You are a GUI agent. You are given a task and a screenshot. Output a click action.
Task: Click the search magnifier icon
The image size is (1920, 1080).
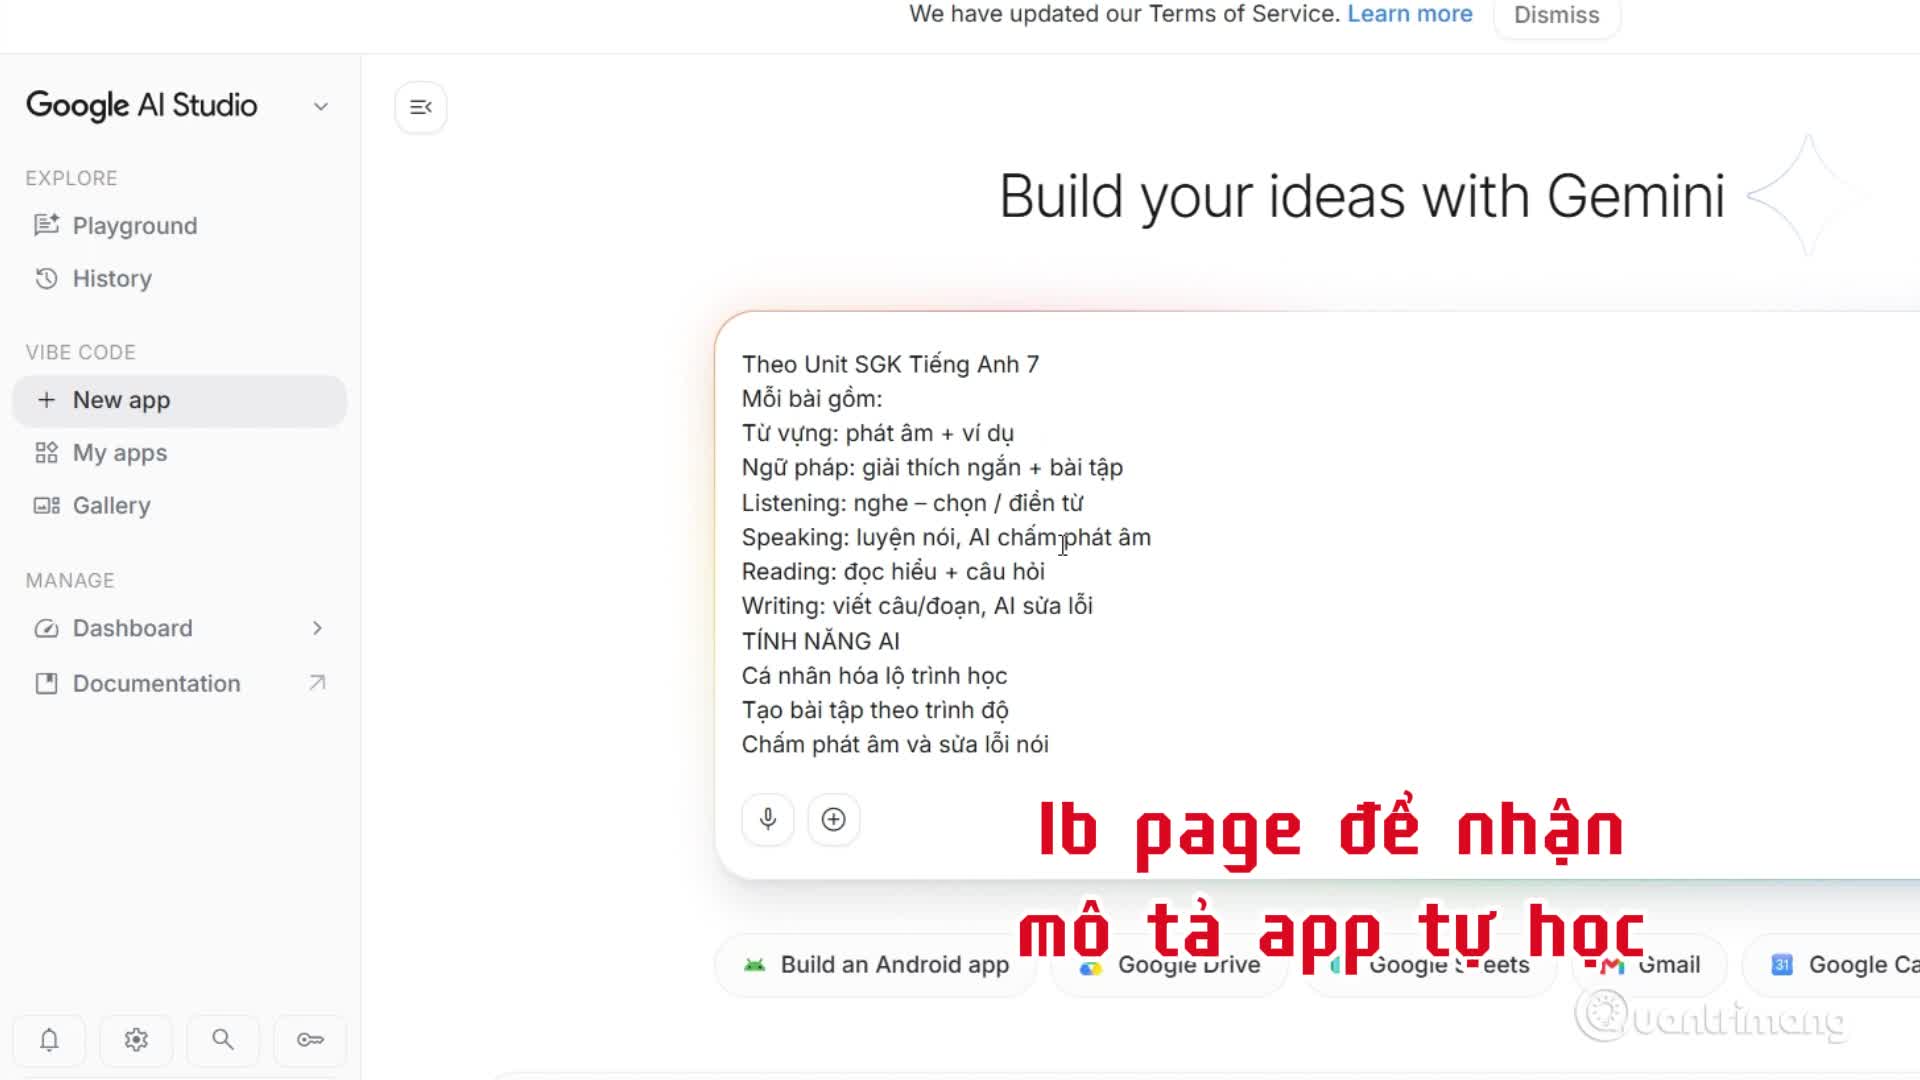pyautogui.click(x=223, y=1040)
